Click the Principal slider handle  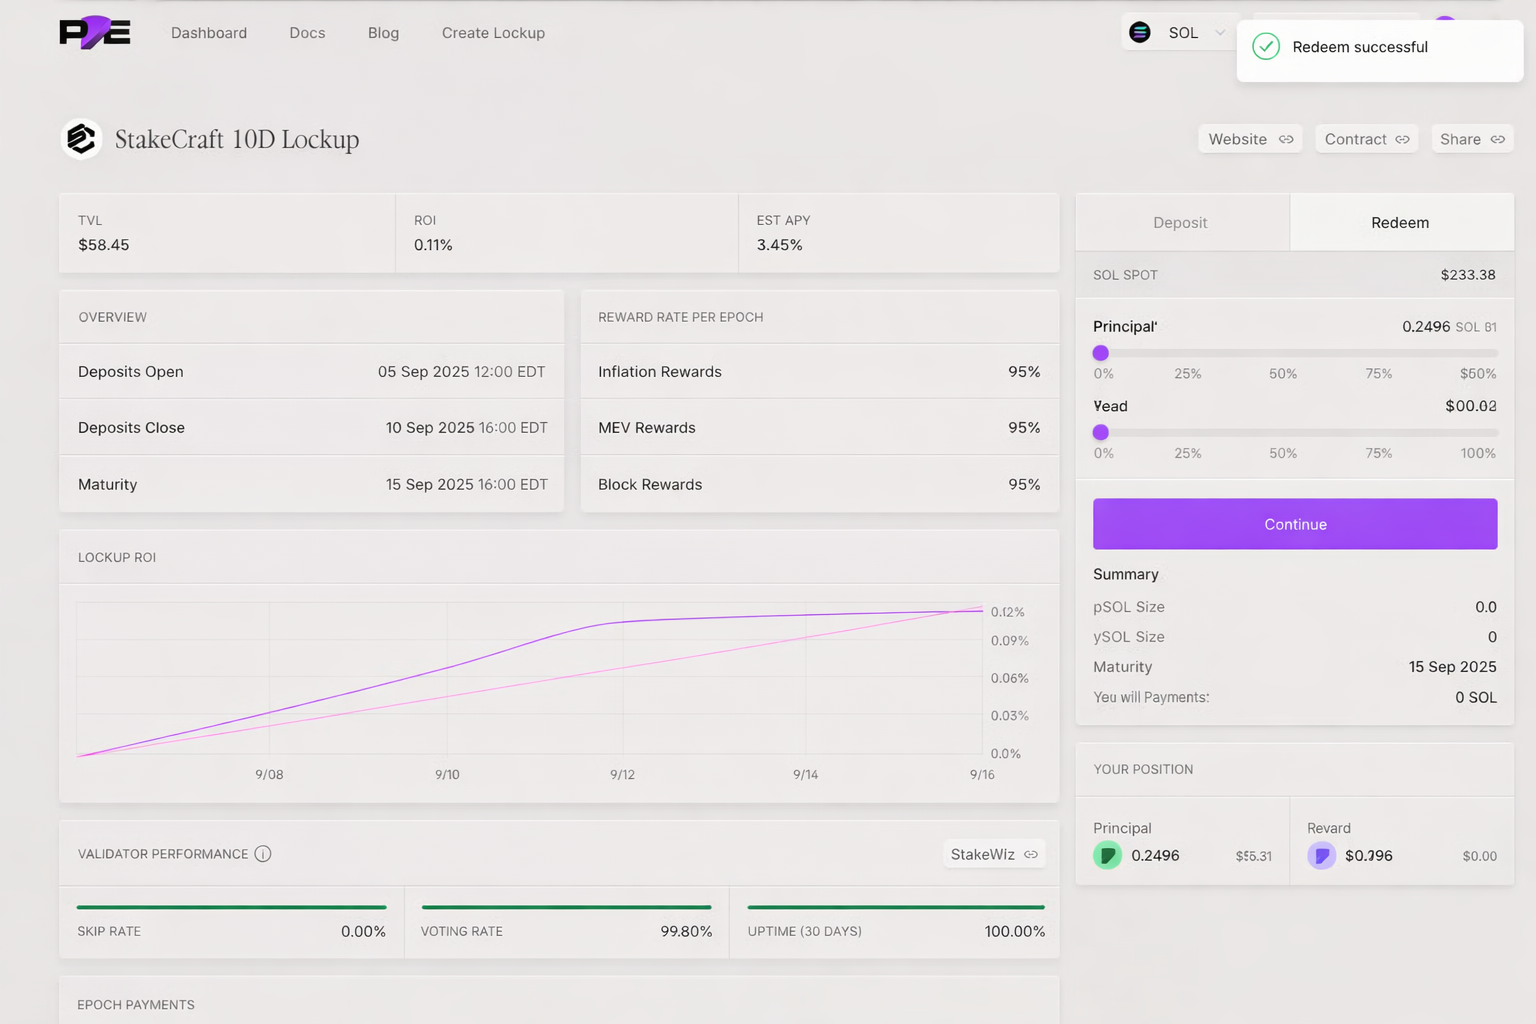coord(1101,353)
